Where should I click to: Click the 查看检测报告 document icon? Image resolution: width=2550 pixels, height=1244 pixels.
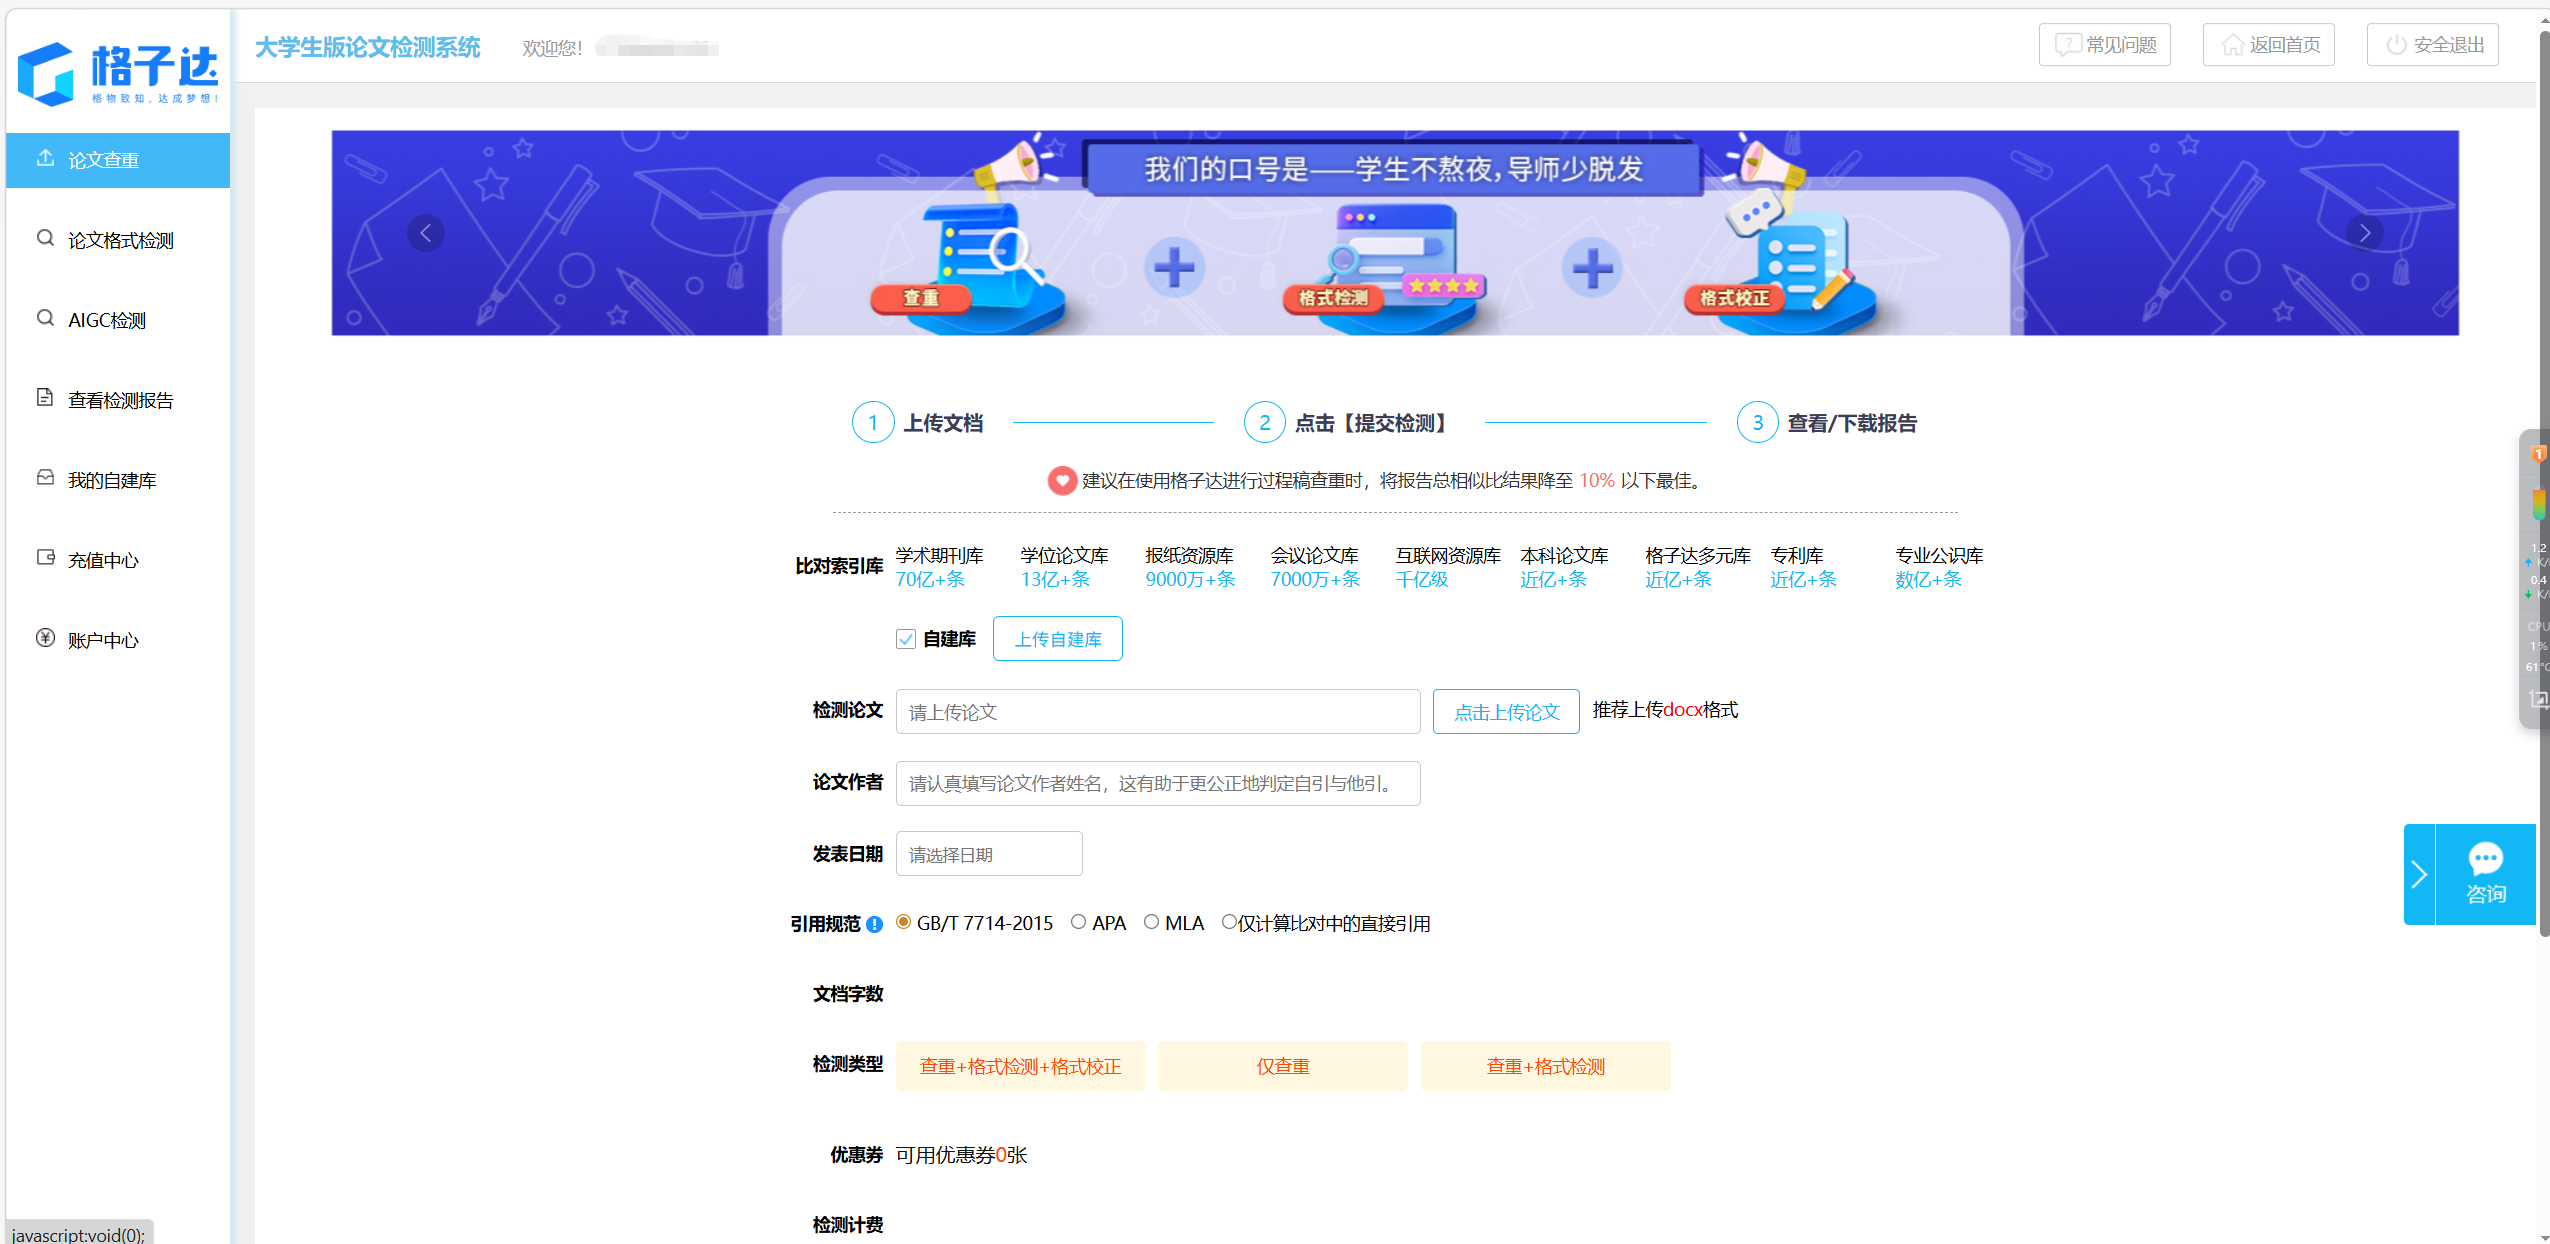click(x=45, y=396)
